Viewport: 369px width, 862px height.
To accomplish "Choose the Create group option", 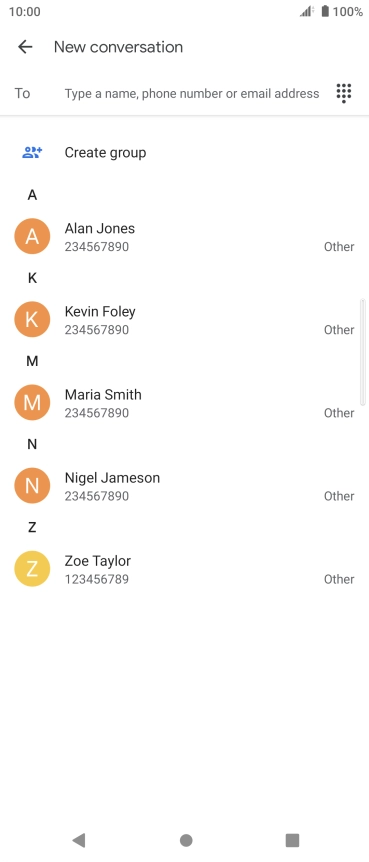I will [x=106, y=152].
